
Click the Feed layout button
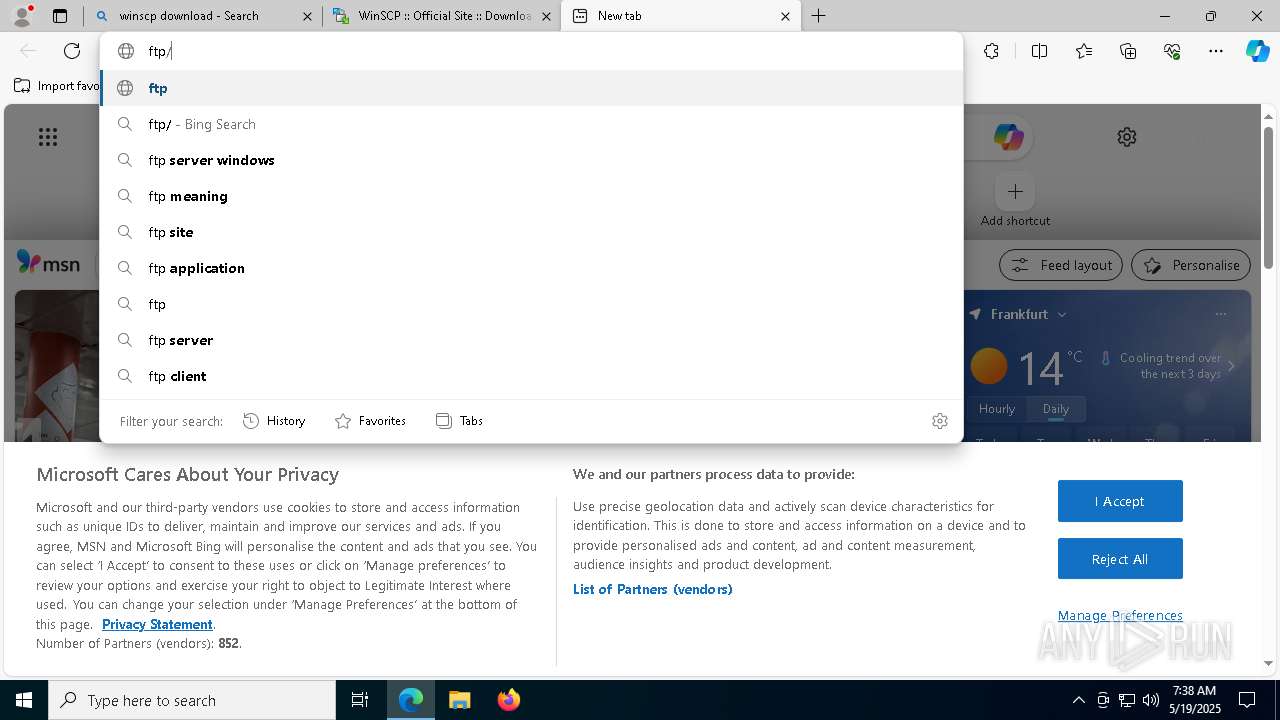pos(1061,265)
